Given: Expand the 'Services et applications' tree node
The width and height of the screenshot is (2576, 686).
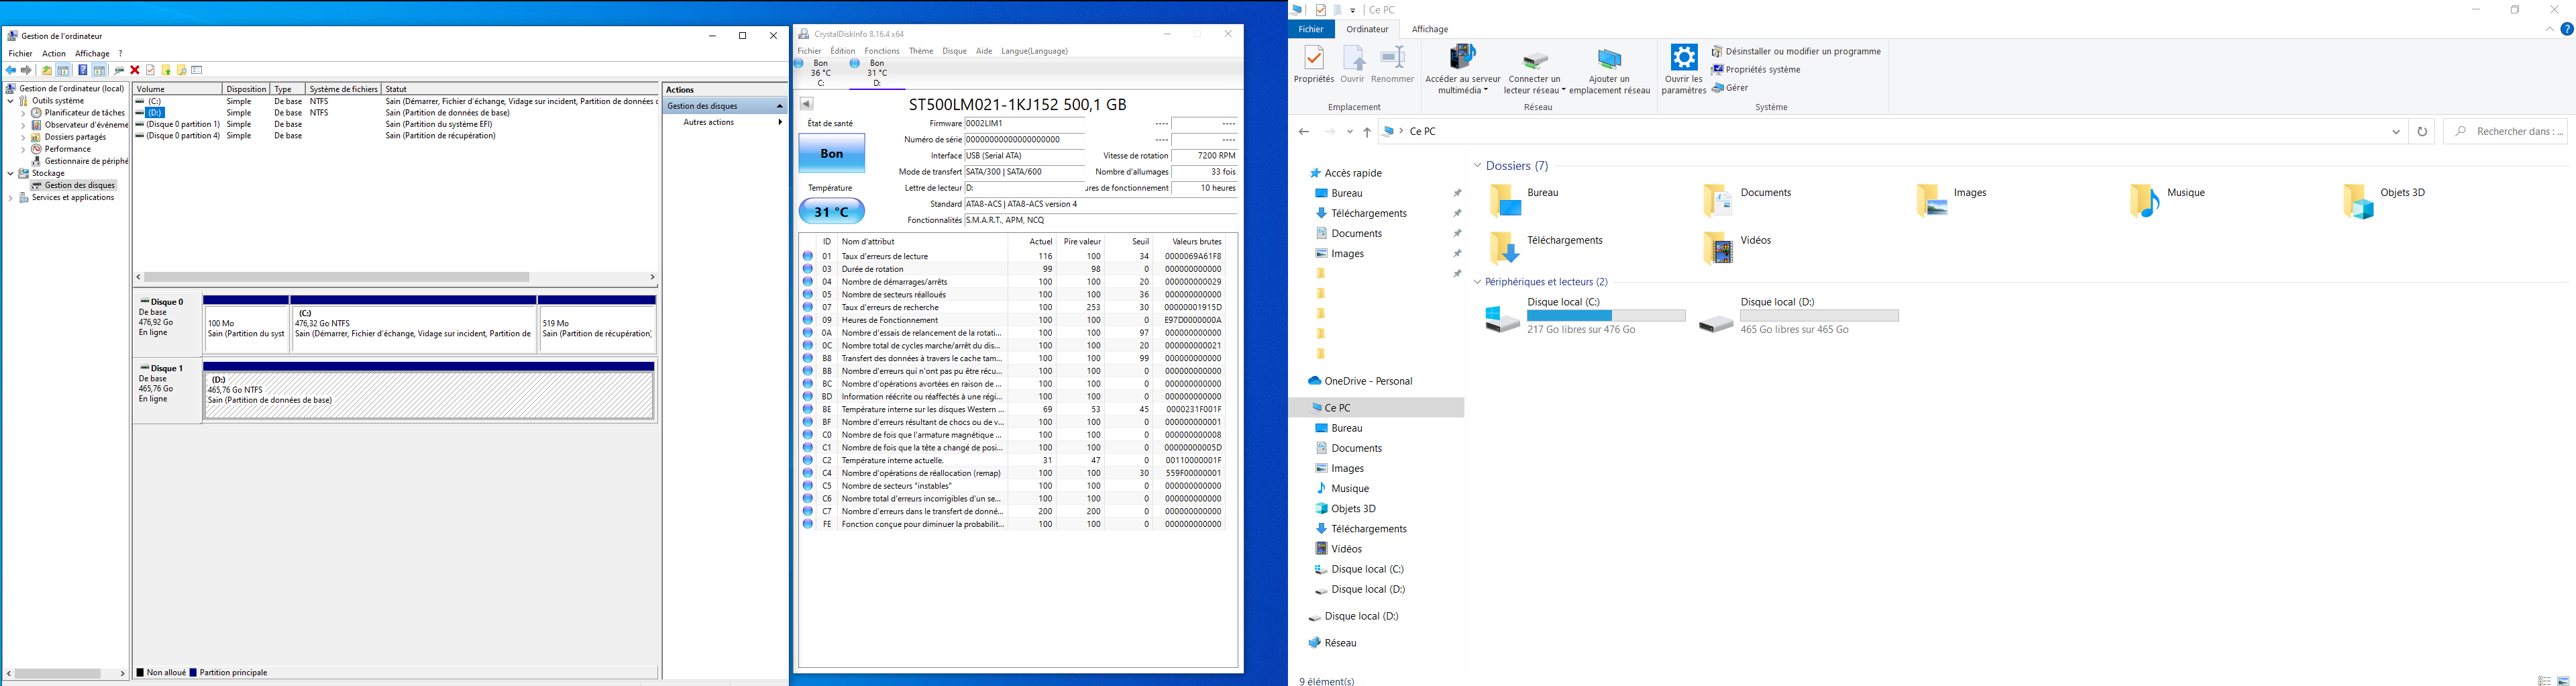Looking at the screenshot, I should [x=10, y=198].
